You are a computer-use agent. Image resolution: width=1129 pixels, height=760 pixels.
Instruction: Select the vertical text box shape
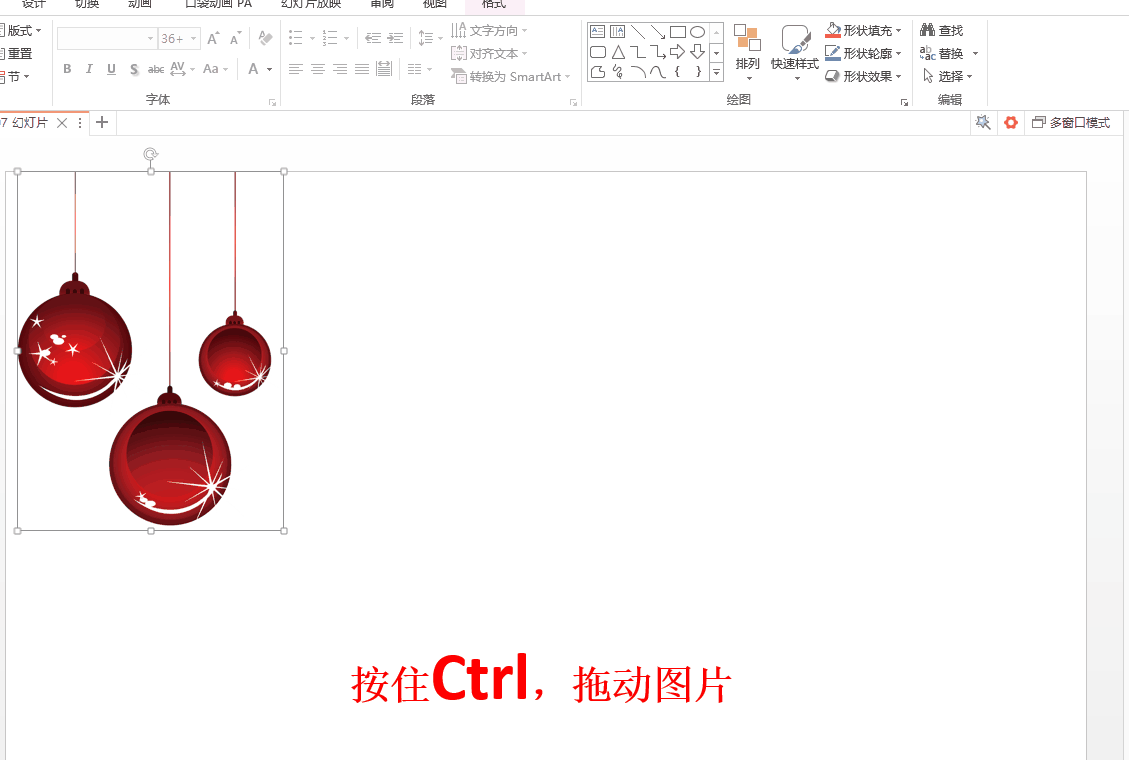[x=618, y=32]
